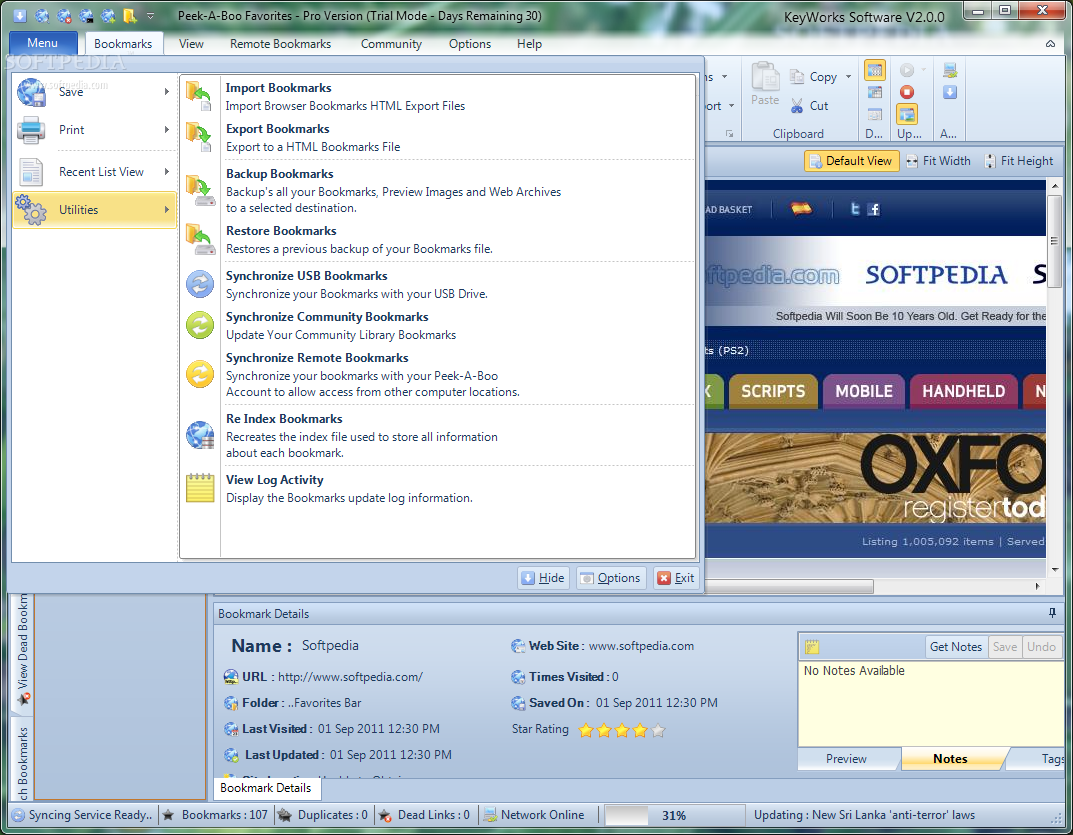Toggle the top highlighted display layout icon
The width and height of the screenshot is (1073, 835).
pos(875,70)
